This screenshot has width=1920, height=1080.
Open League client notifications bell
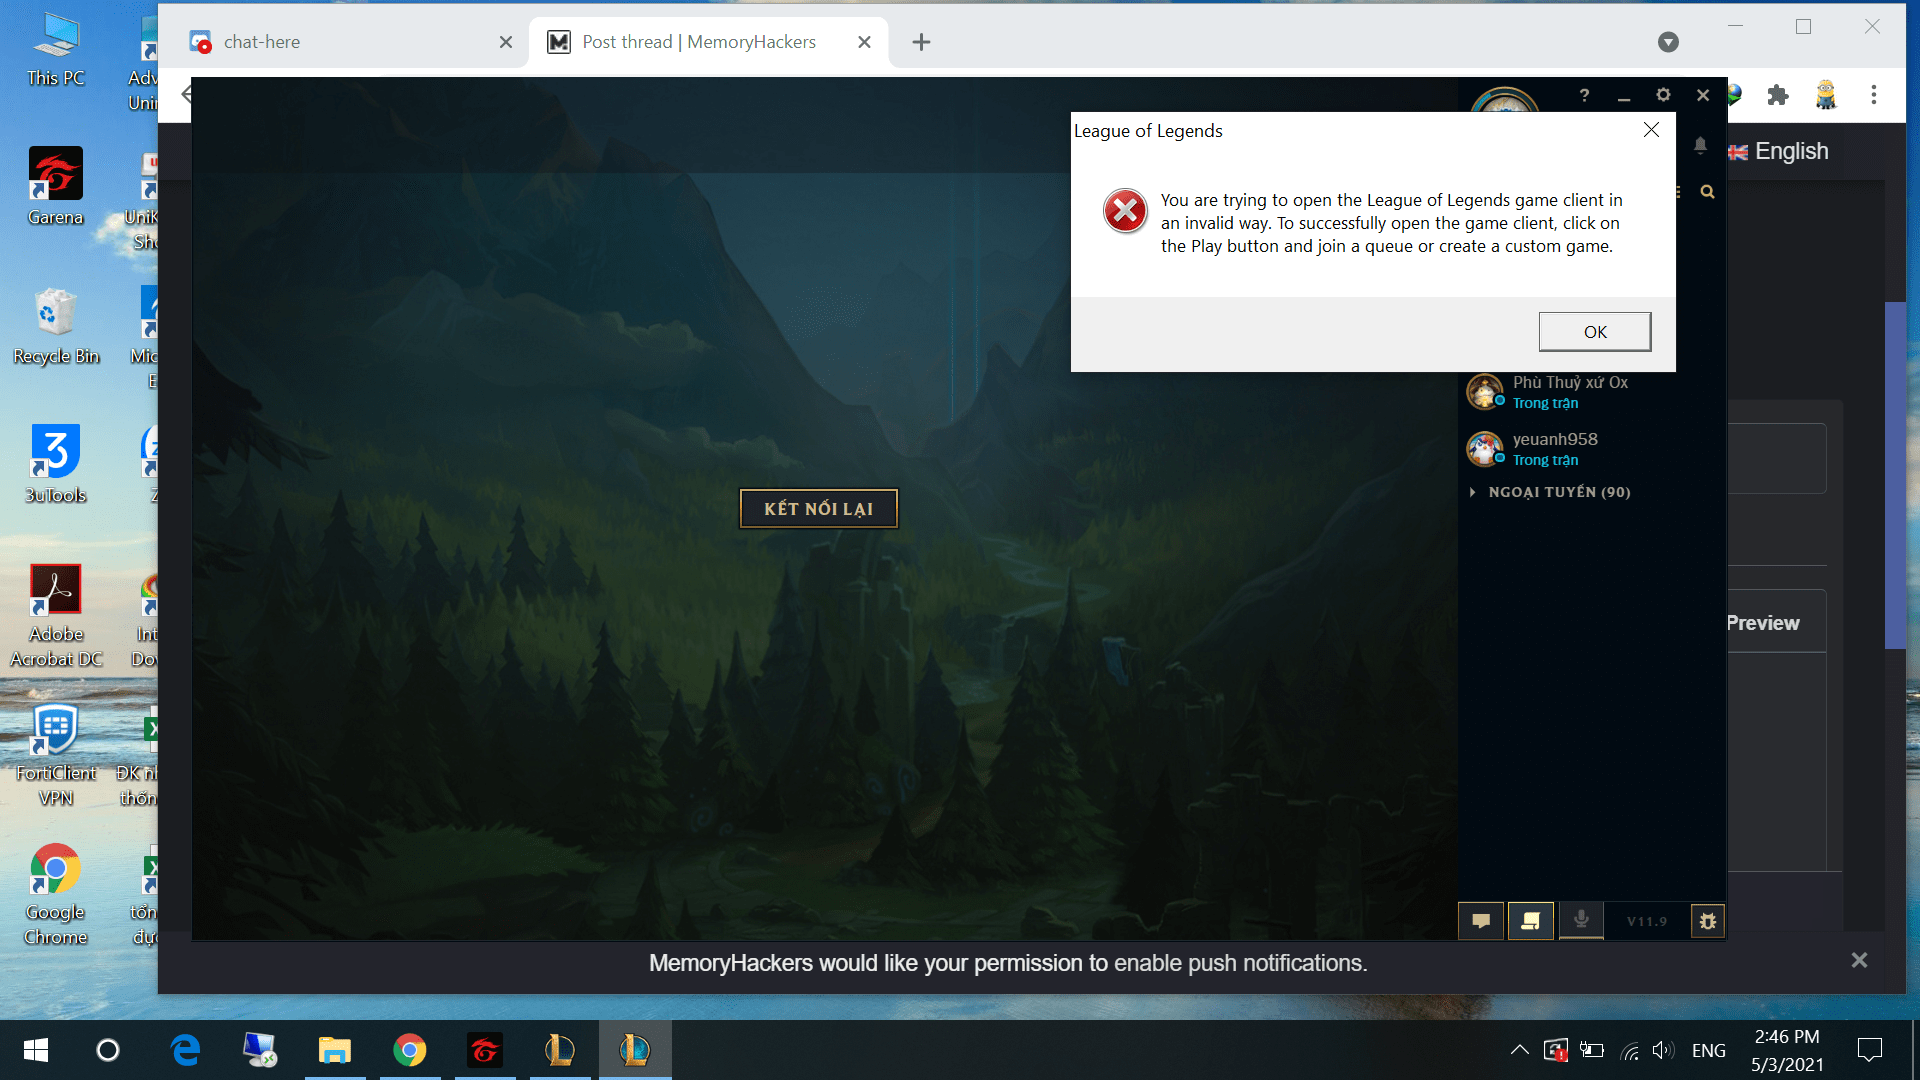1700,146
